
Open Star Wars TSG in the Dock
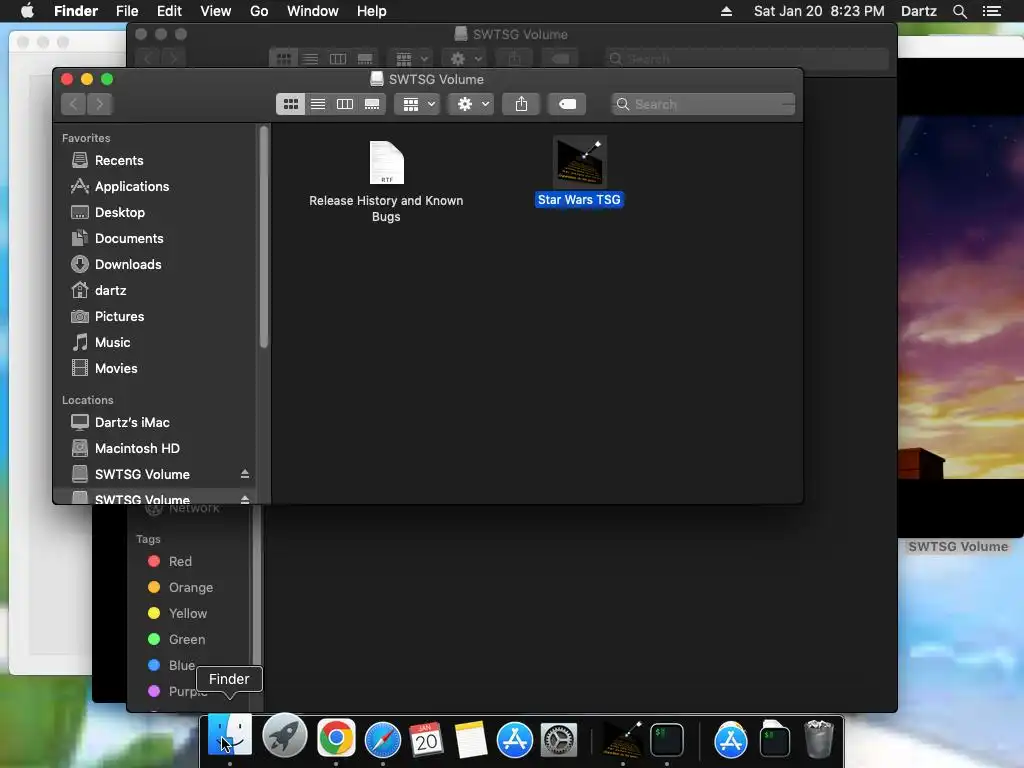[x=622, y=739]
